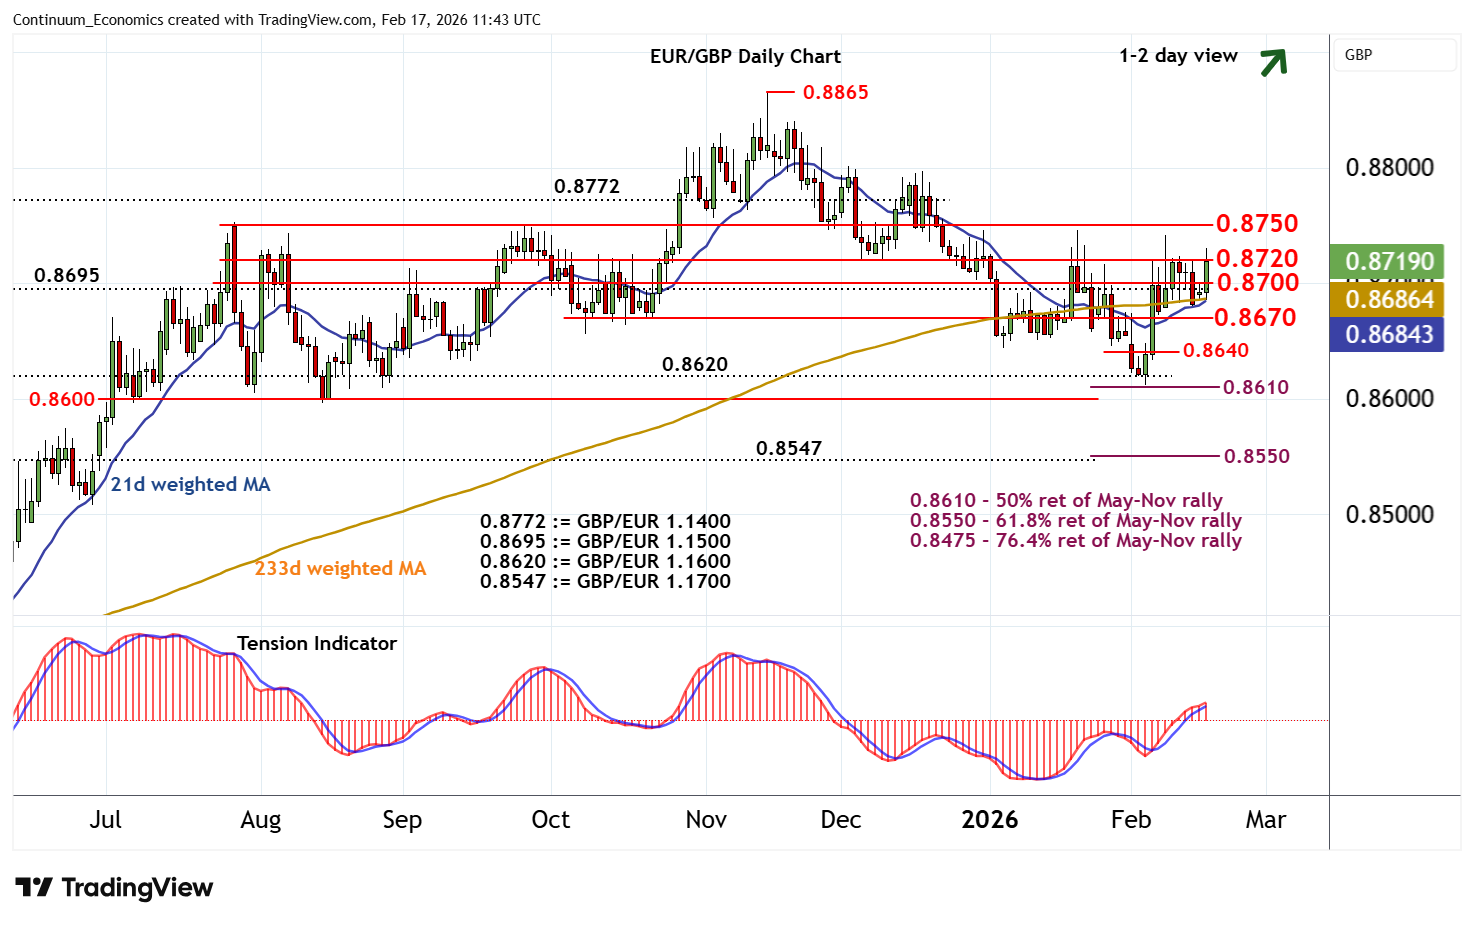Click the Tension Indicator label
The image size is (1474, 925).
pyautogui.click(x=316, y=643)
